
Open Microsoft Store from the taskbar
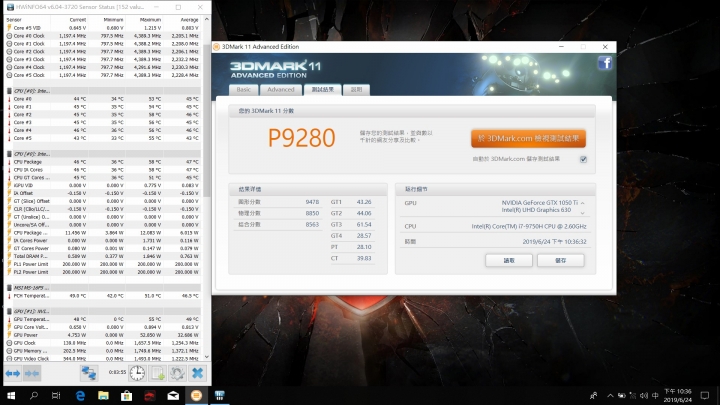point(126,396)
